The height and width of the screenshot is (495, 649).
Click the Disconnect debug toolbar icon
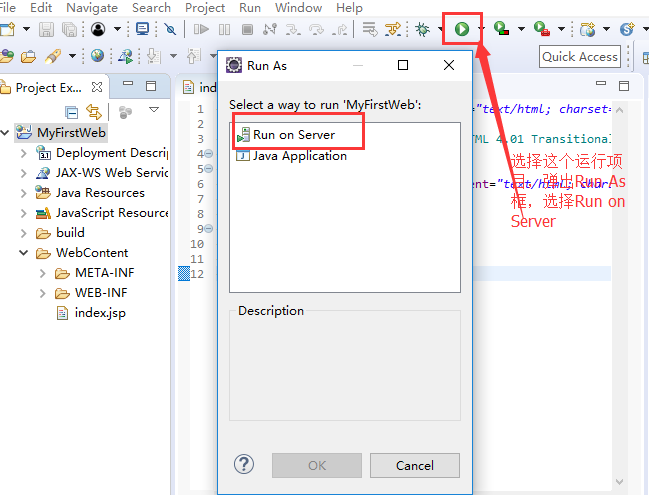[270, 29]
